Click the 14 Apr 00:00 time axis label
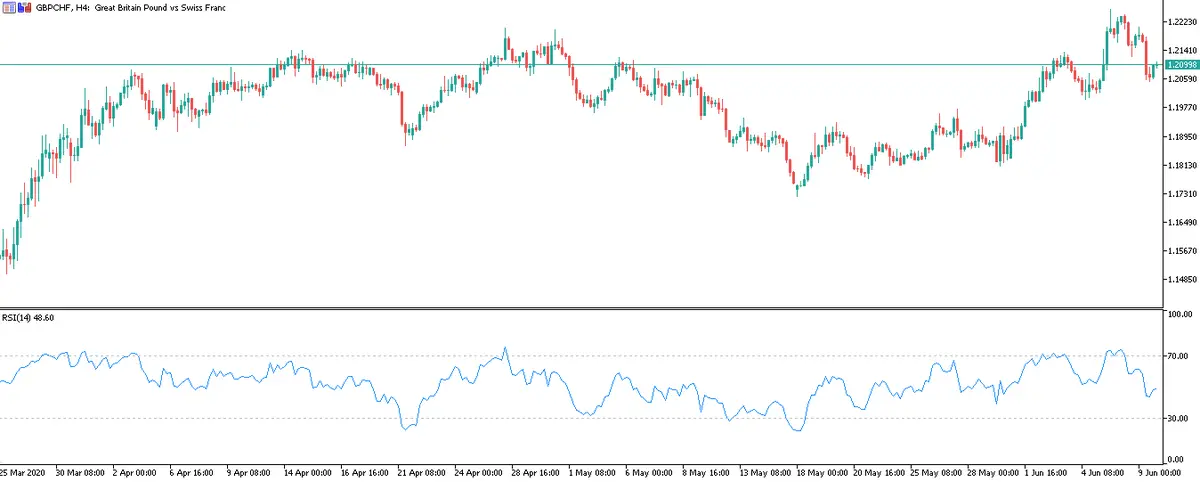Image resolution: width=1200 pixels, height=482 pixels. click(x=307, y=472)
